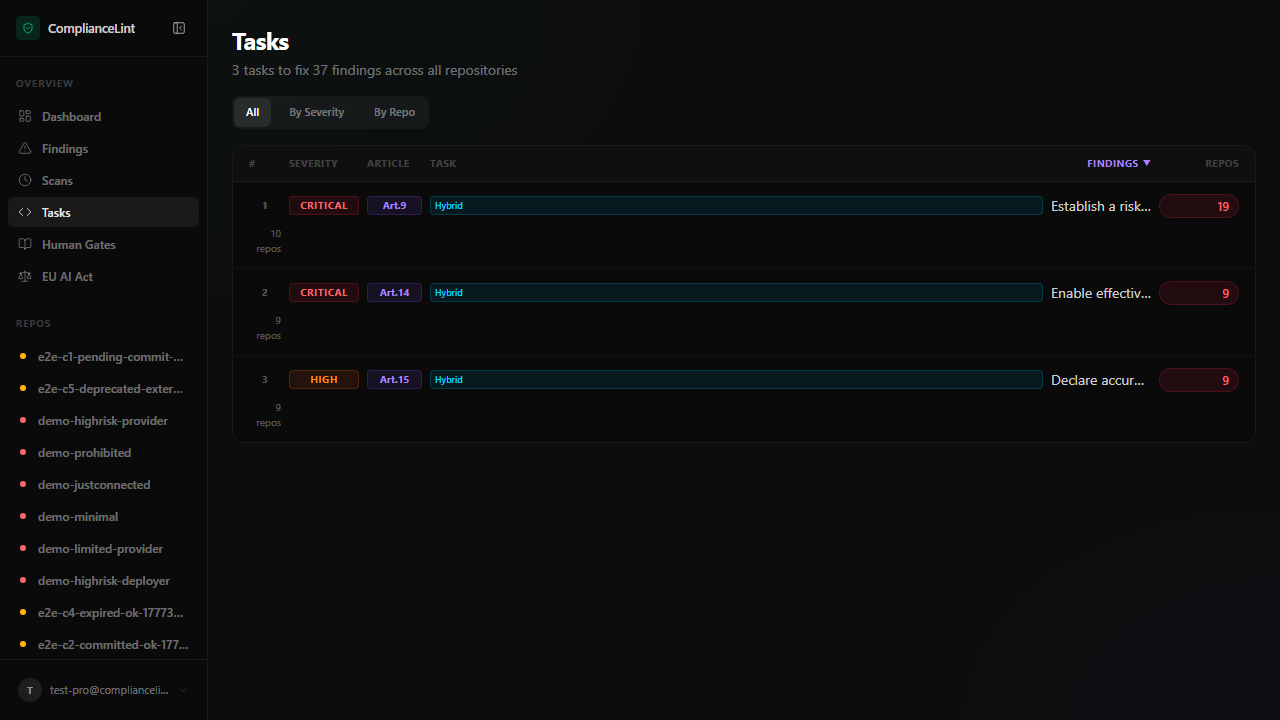Switch to the All filter
The height and width of the screenshot is (720, 1280).
point(252,112)
